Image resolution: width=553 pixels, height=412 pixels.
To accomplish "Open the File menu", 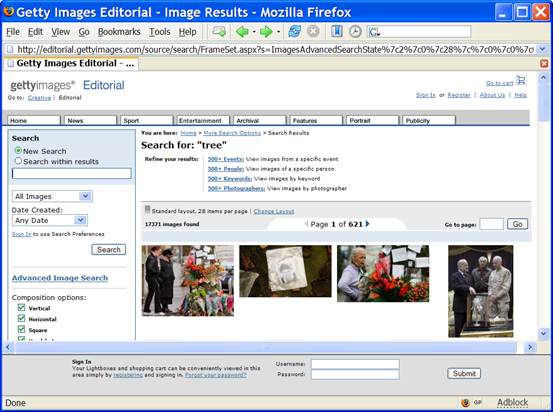I will coord(13,32).
